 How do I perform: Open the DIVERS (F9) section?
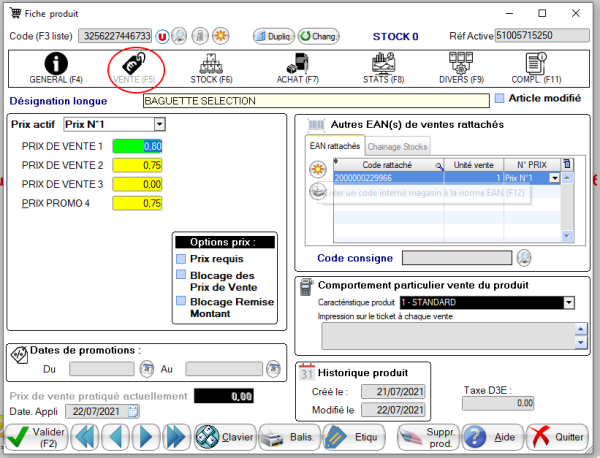461,66
